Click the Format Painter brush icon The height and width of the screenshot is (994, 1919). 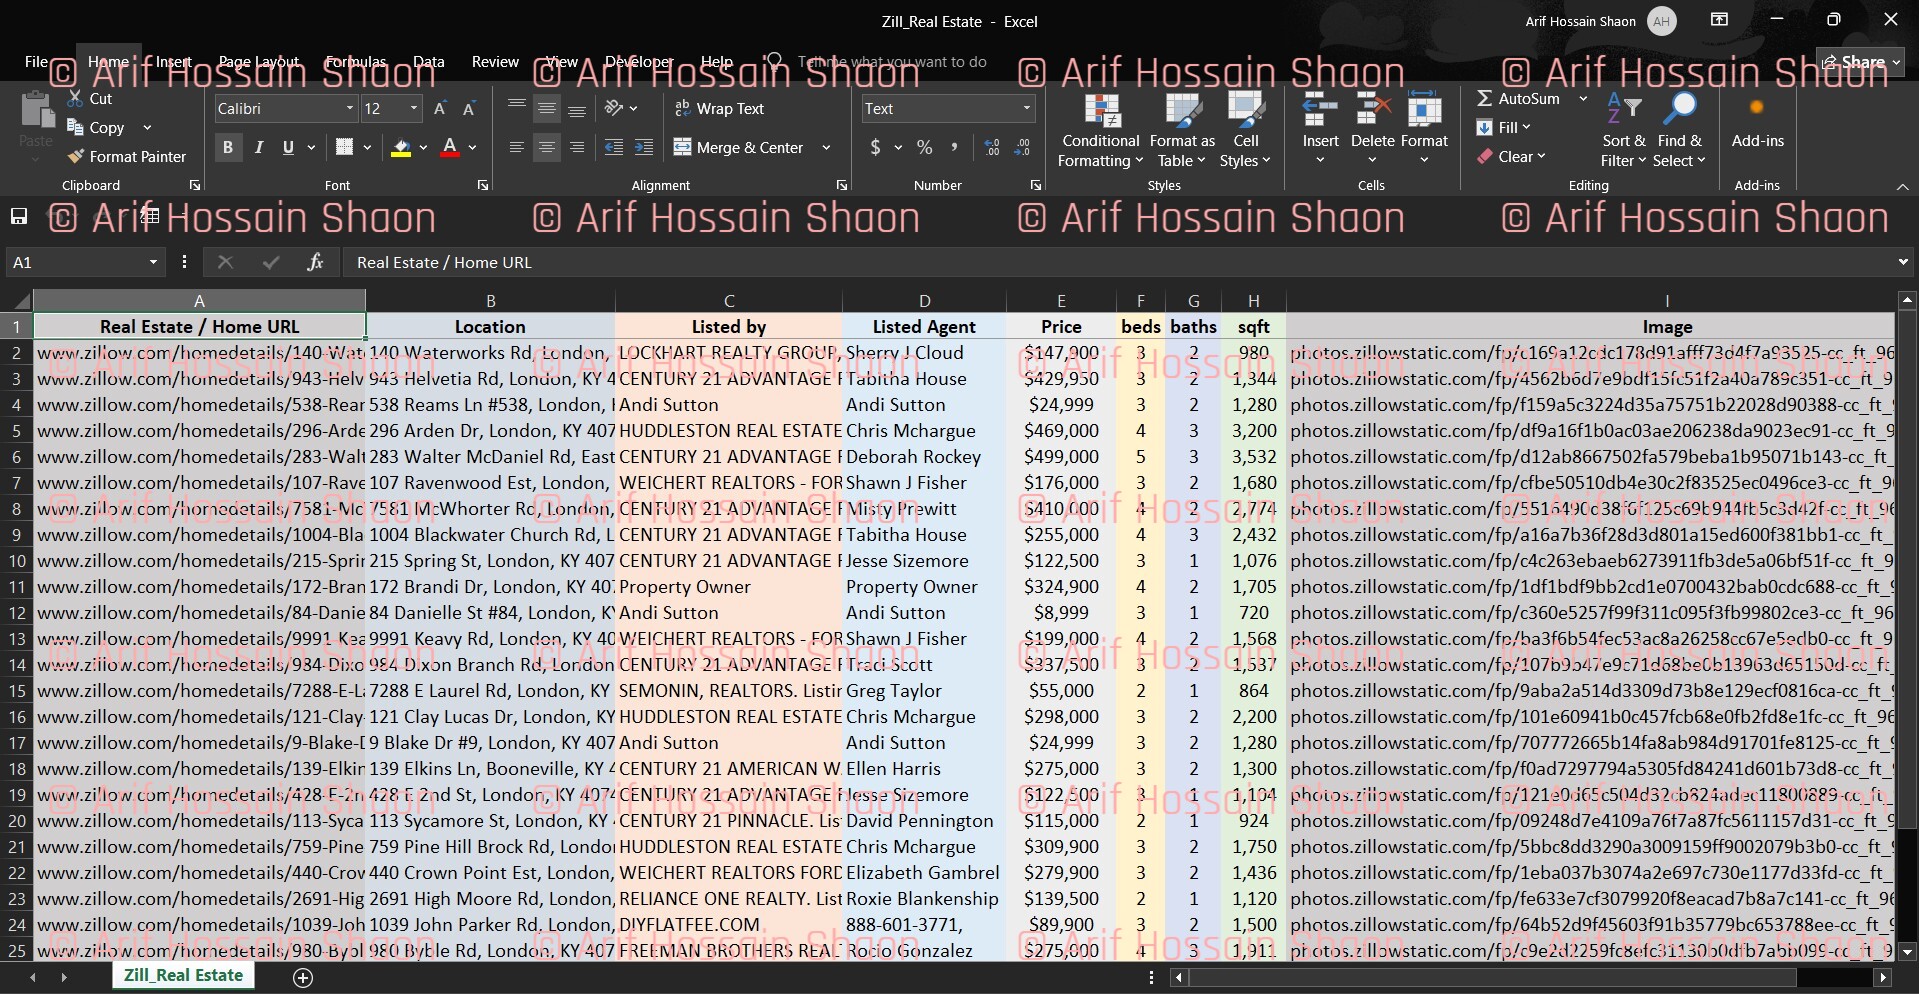pos(76,157)
